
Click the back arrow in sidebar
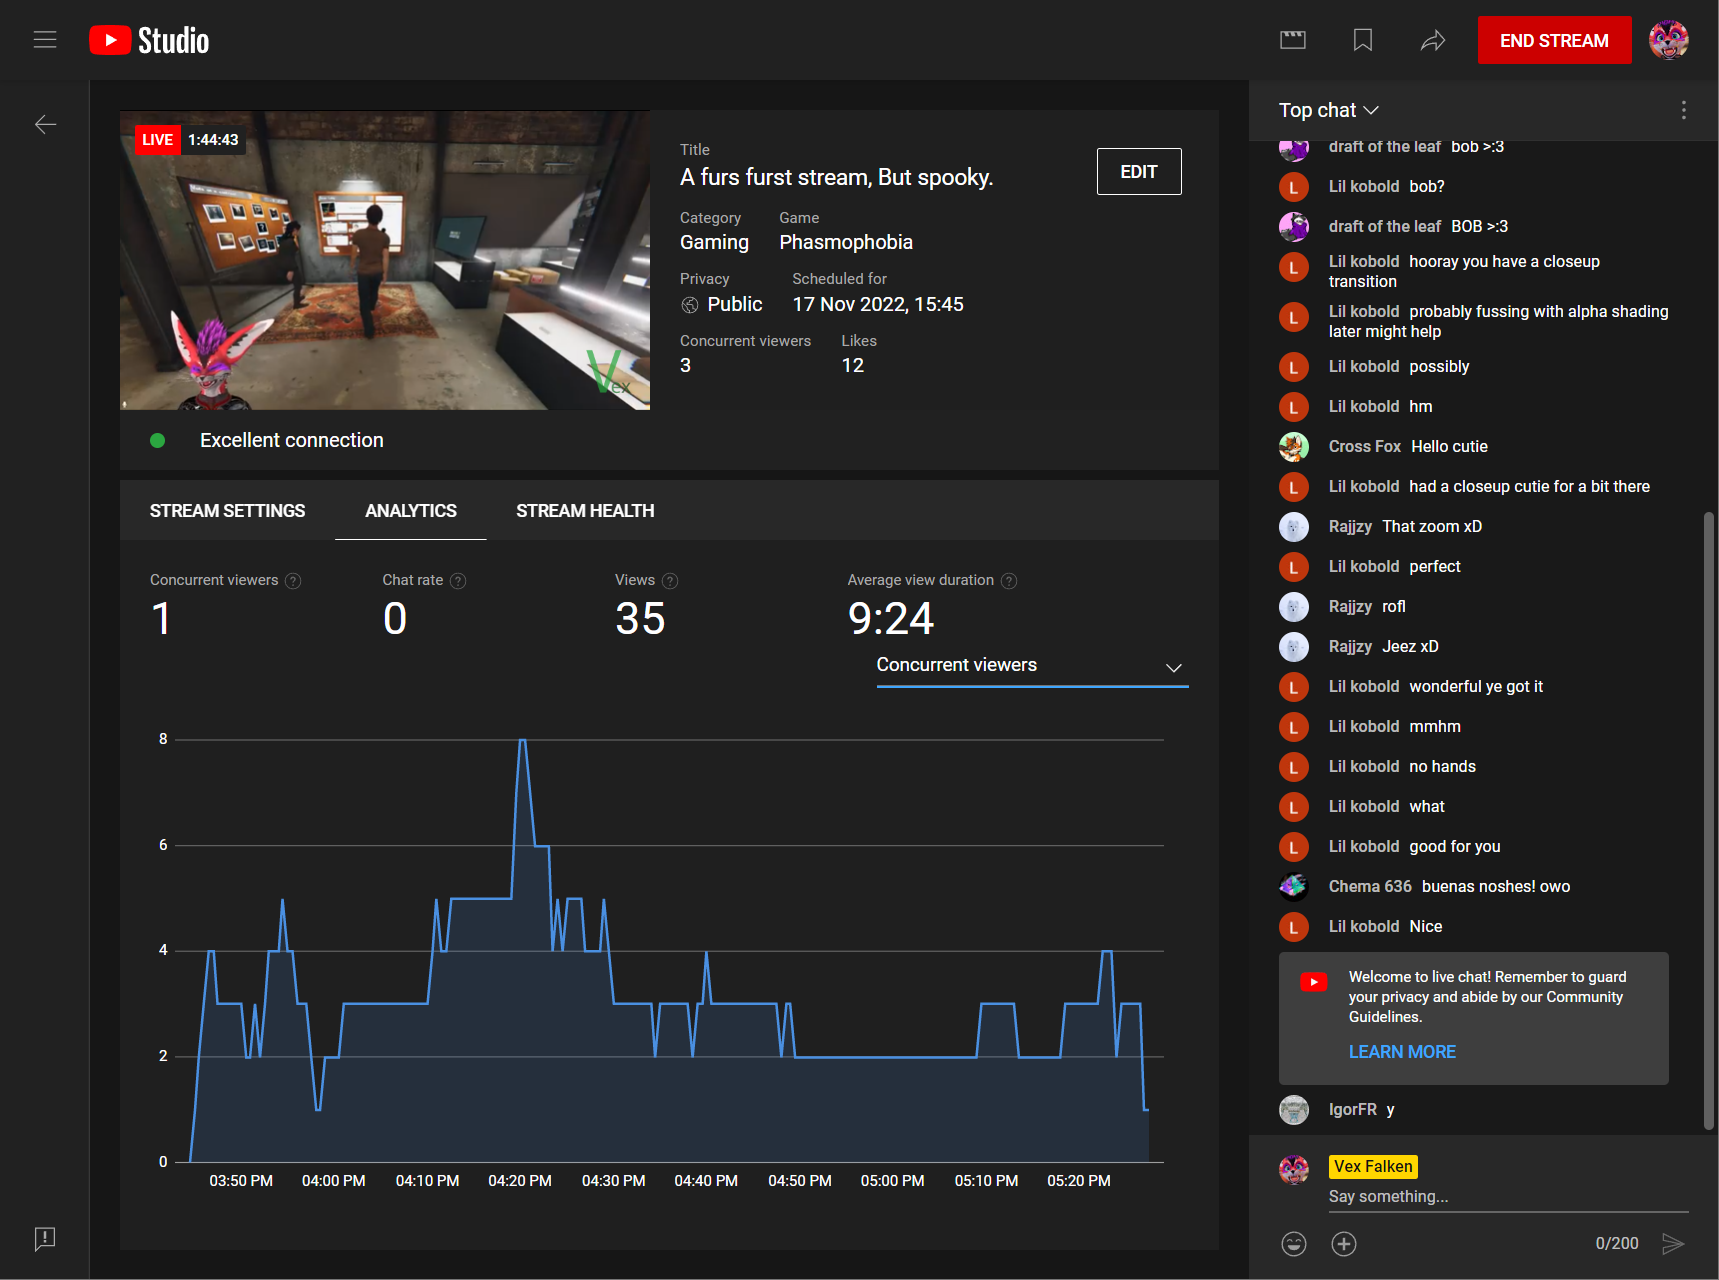coord(45,124)
